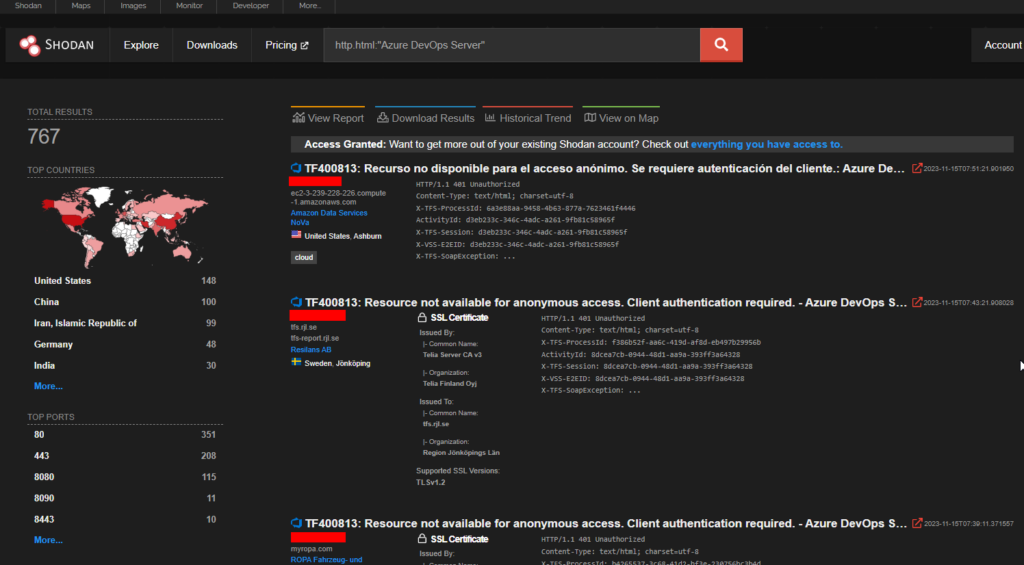The height and width of the screenshot is (565, 1024).
Task: Click the SSL Certificate lock icon in myropa.com result
Action: point(422,539)
